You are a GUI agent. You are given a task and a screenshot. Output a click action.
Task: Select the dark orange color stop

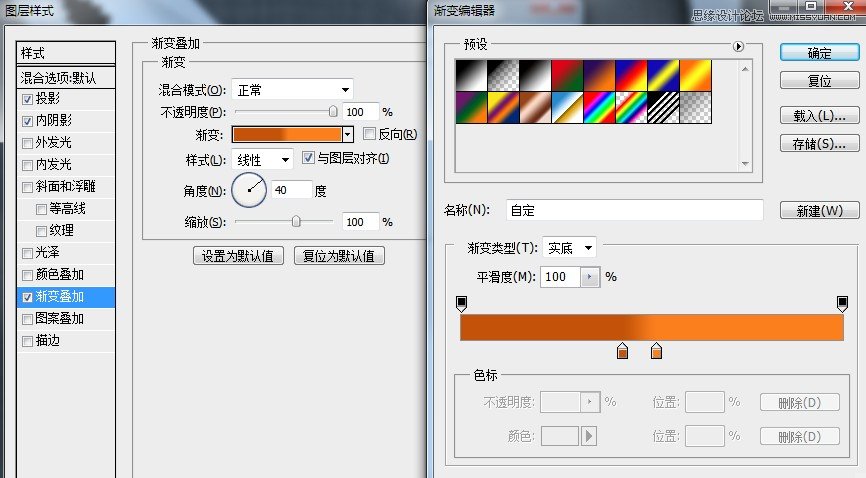click(x=622, y=350)
